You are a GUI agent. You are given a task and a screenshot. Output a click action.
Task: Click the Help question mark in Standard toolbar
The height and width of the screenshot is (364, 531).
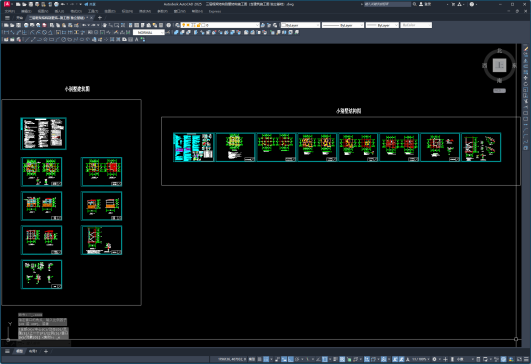[x=168, y=25]
